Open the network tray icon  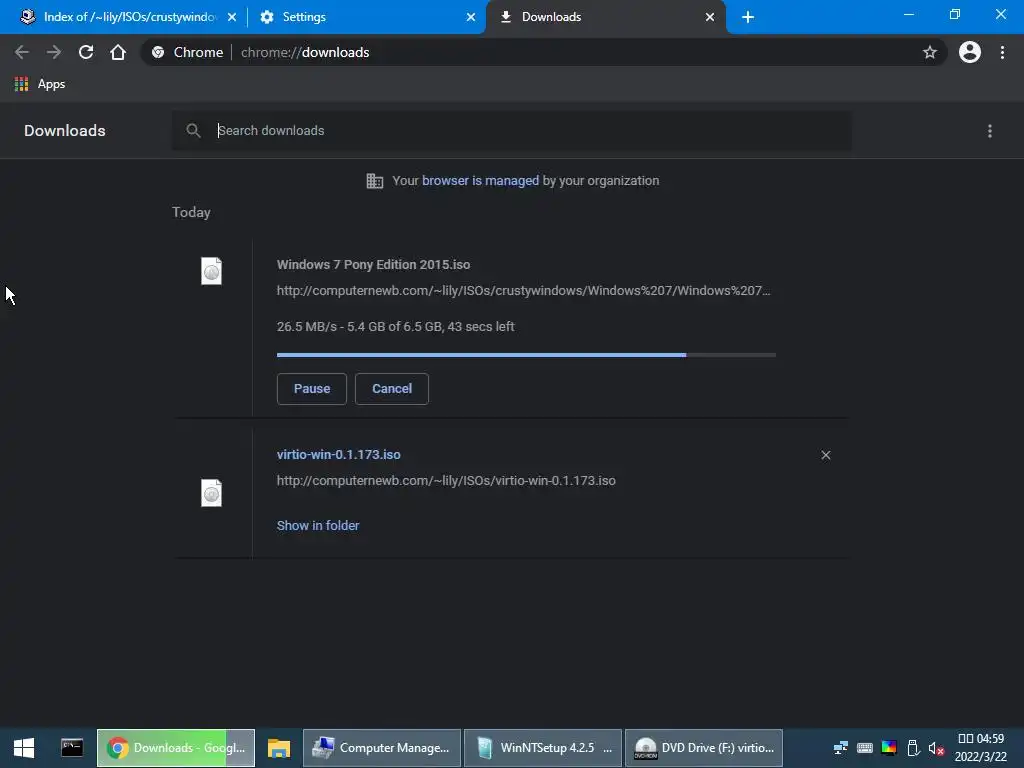(841, 748)
